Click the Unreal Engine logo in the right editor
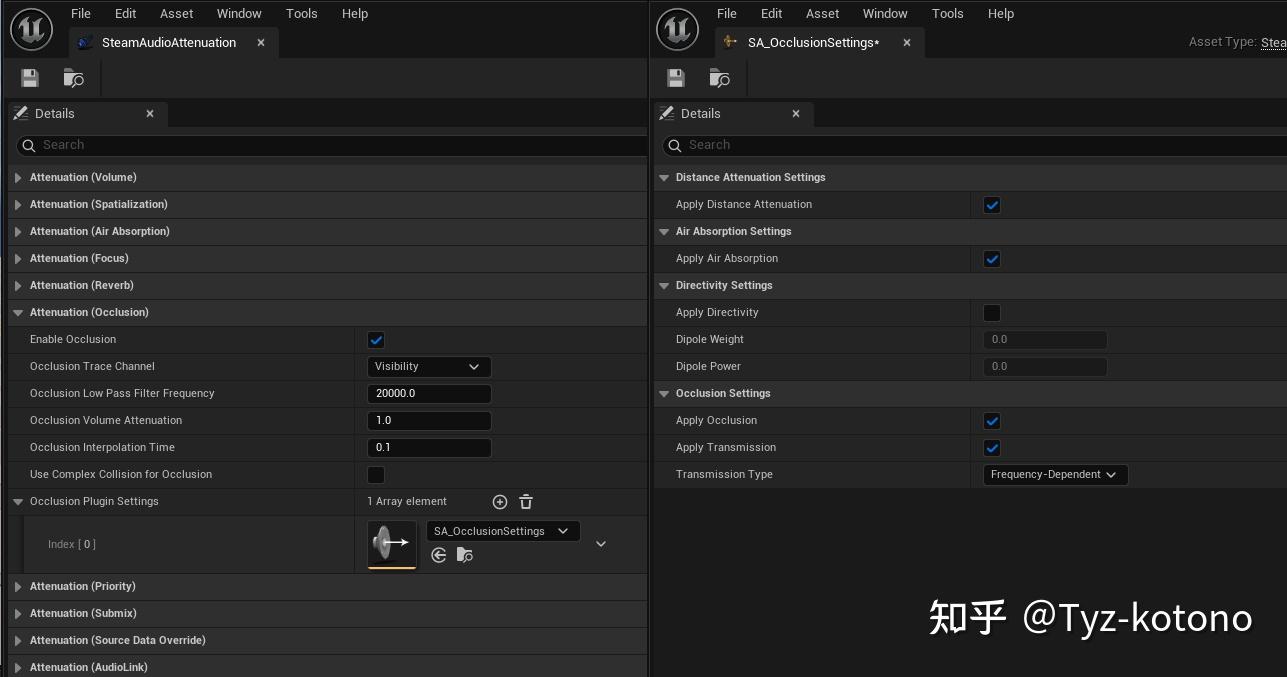Image resolution: width=1287 pixels, height=677 pixels. point(677,29)
